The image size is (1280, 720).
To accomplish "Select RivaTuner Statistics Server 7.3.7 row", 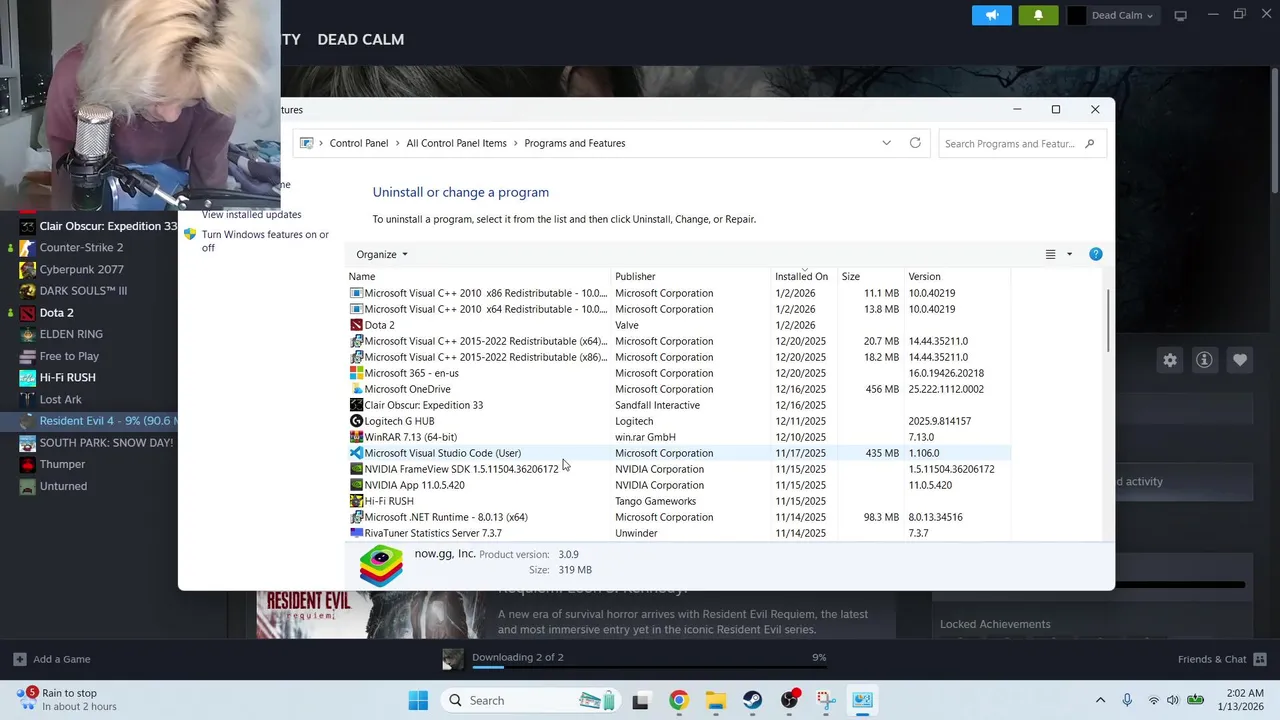I will [679, 533].
